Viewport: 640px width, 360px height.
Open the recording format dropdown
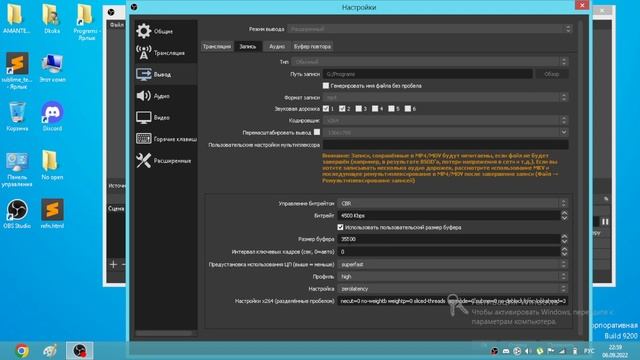click(x=445, y=98)
